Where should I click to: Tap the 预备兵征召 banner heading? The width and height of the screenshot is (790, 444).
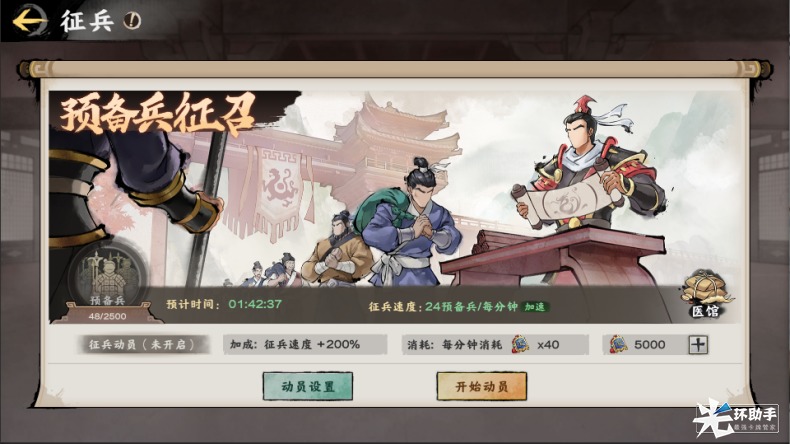tap(157, 116)
